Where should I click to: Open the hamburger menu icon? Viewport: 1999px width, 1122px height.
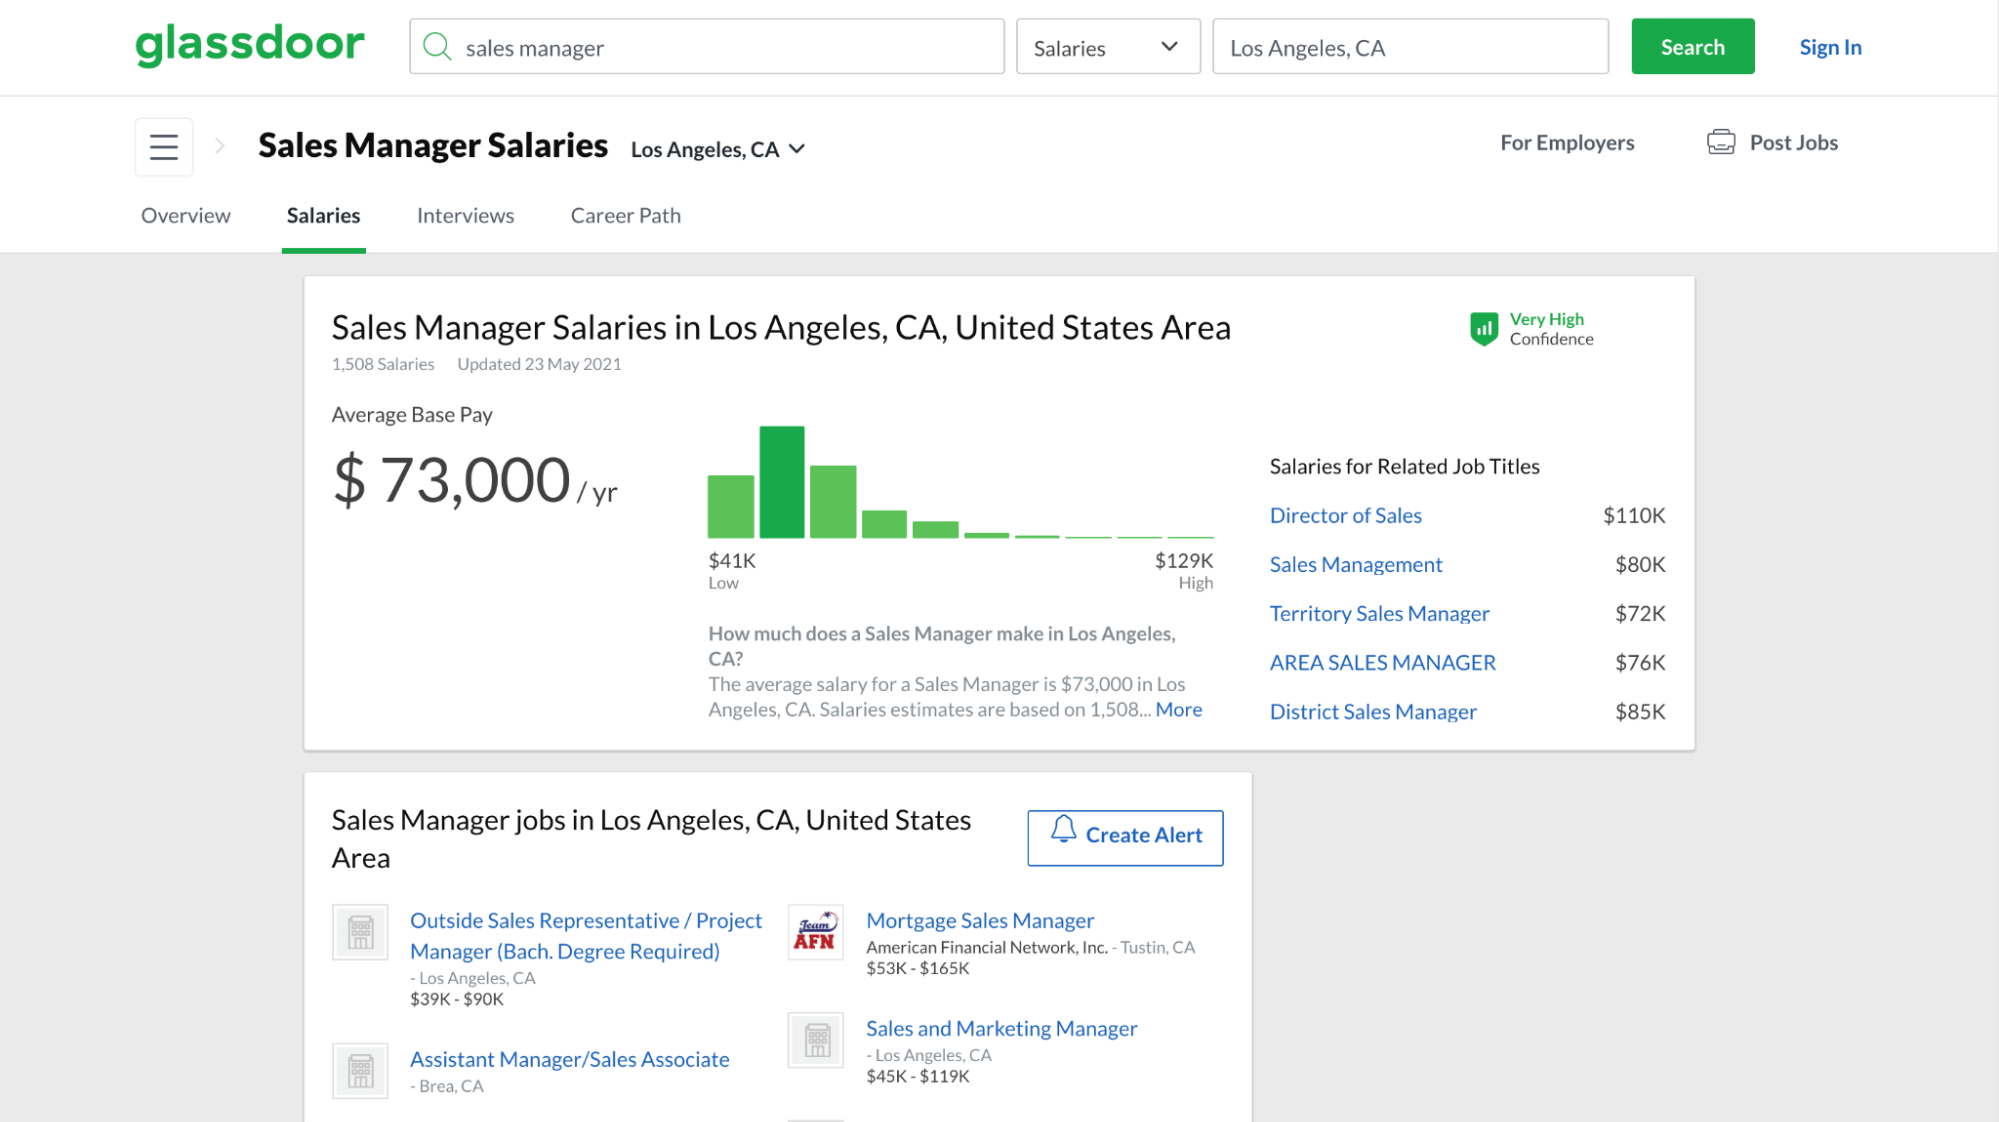pyautogui.click(x=164, y=147)
